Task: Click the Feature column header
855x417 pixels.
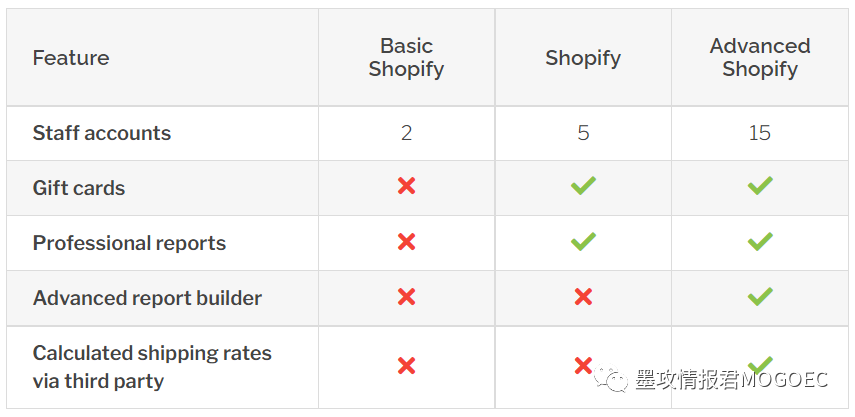Action: pos(71,58)
